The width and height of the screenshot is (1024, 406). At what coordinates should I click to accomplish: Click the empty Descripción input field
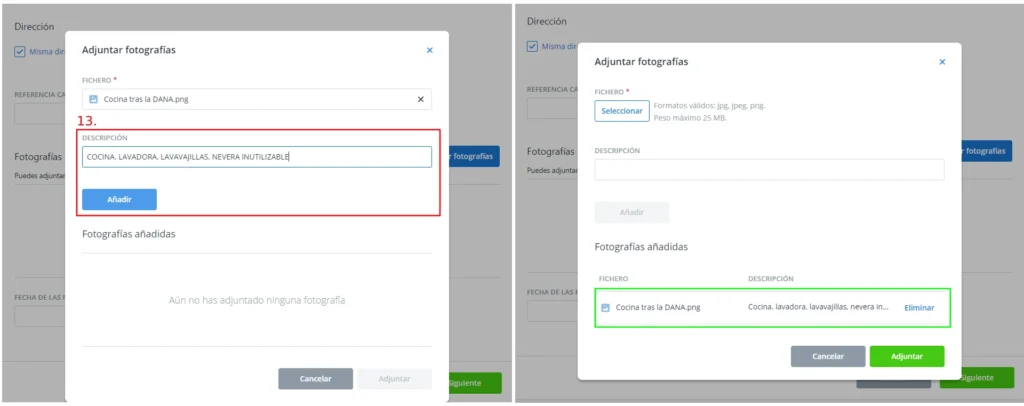pyautogui.click(x=769, y=170)
